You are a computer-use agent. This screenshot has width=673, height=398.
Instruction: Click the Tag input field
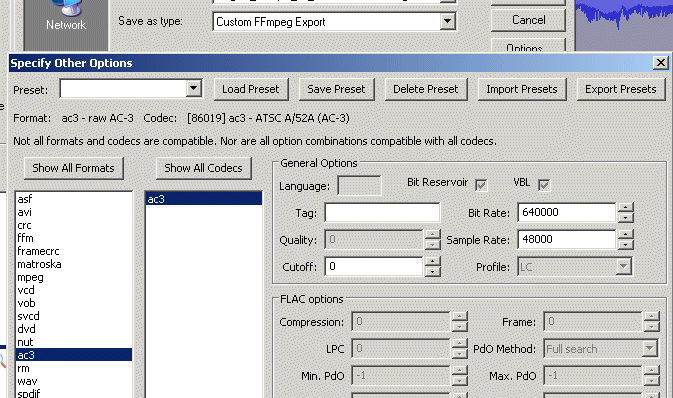click(x=382, y=213)
